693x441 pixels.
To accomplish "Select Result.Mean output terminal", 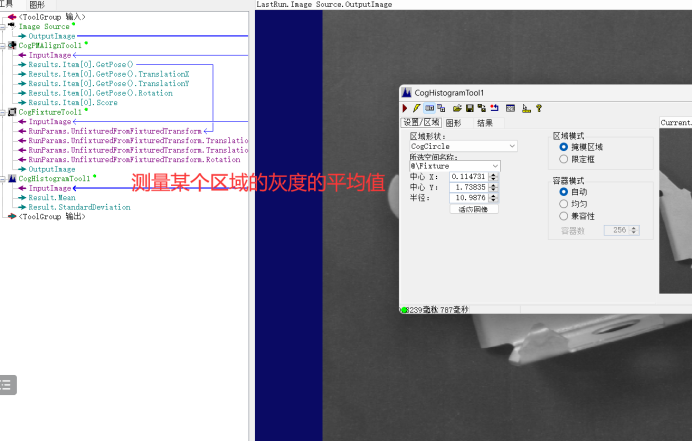I will [x=52, y=198].
